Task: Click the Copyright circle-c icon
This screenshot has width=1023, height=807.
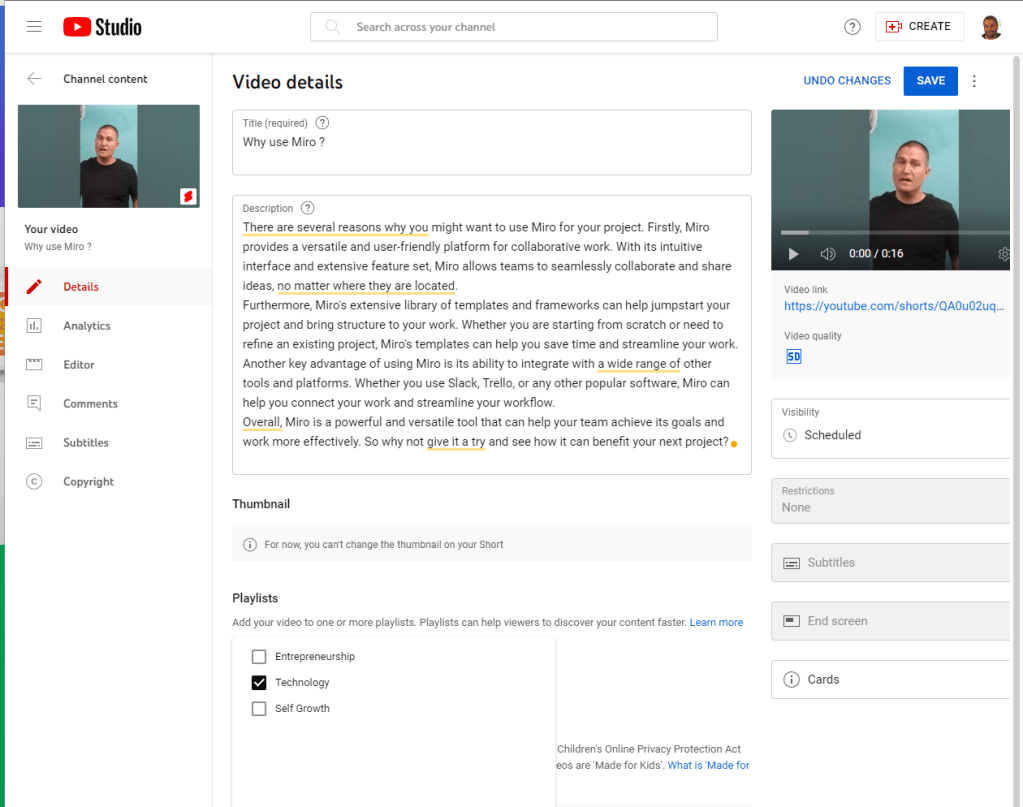Action: pyautogui.click(x=34, y=481)
